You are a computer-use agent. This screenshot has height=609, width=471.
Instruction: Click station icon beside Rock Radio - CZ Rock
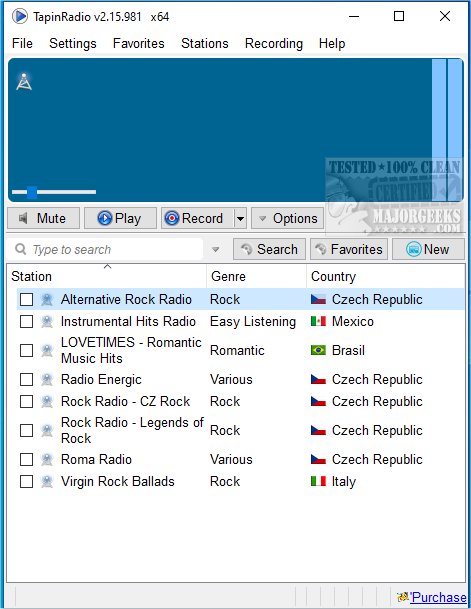(x=47, y=401)
